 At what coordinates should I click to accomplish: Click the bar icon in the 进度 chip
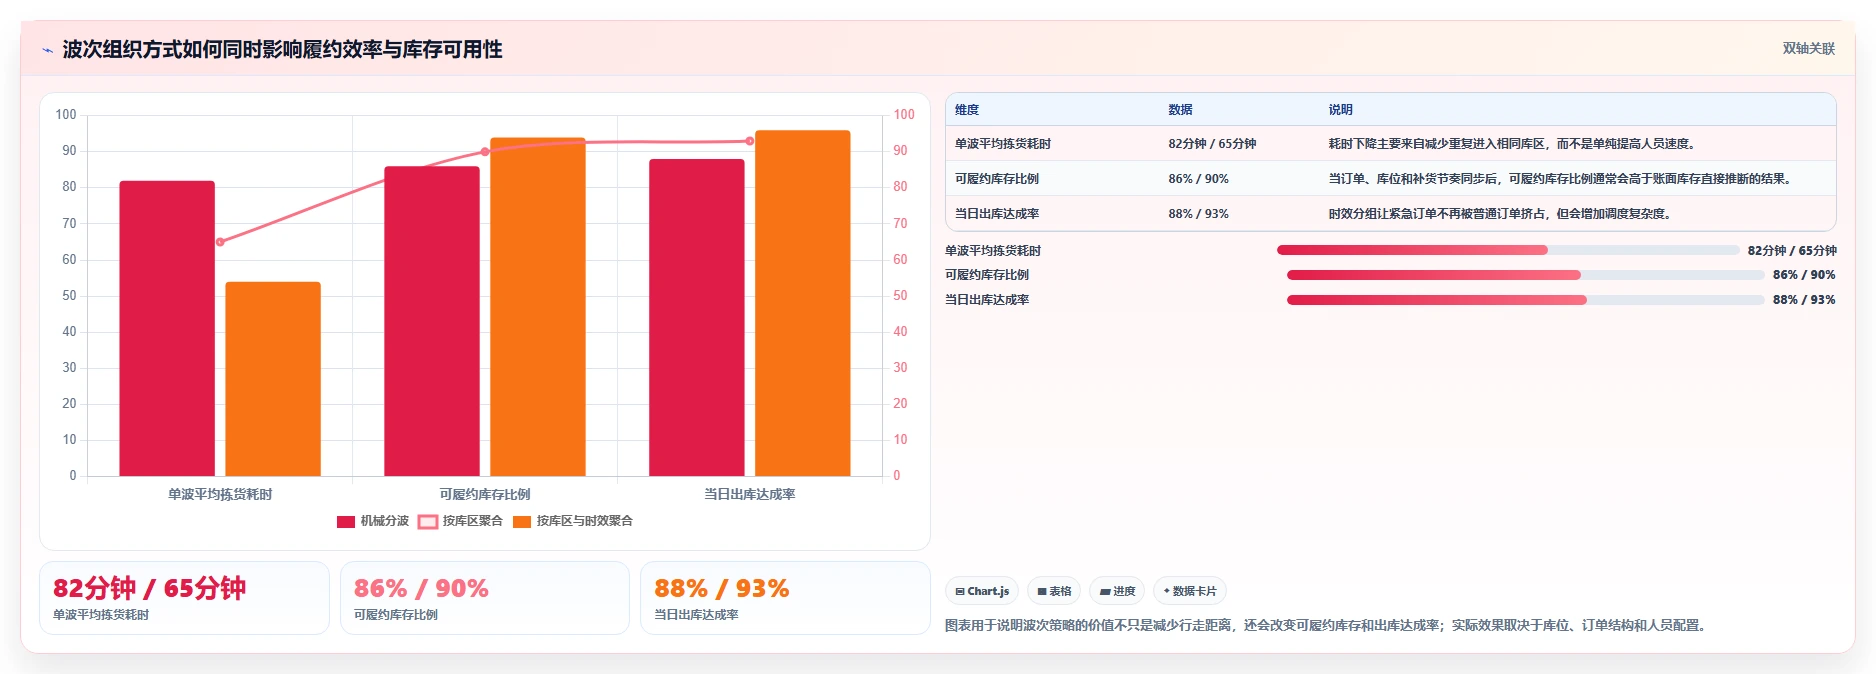click(x=1105, y=592)
